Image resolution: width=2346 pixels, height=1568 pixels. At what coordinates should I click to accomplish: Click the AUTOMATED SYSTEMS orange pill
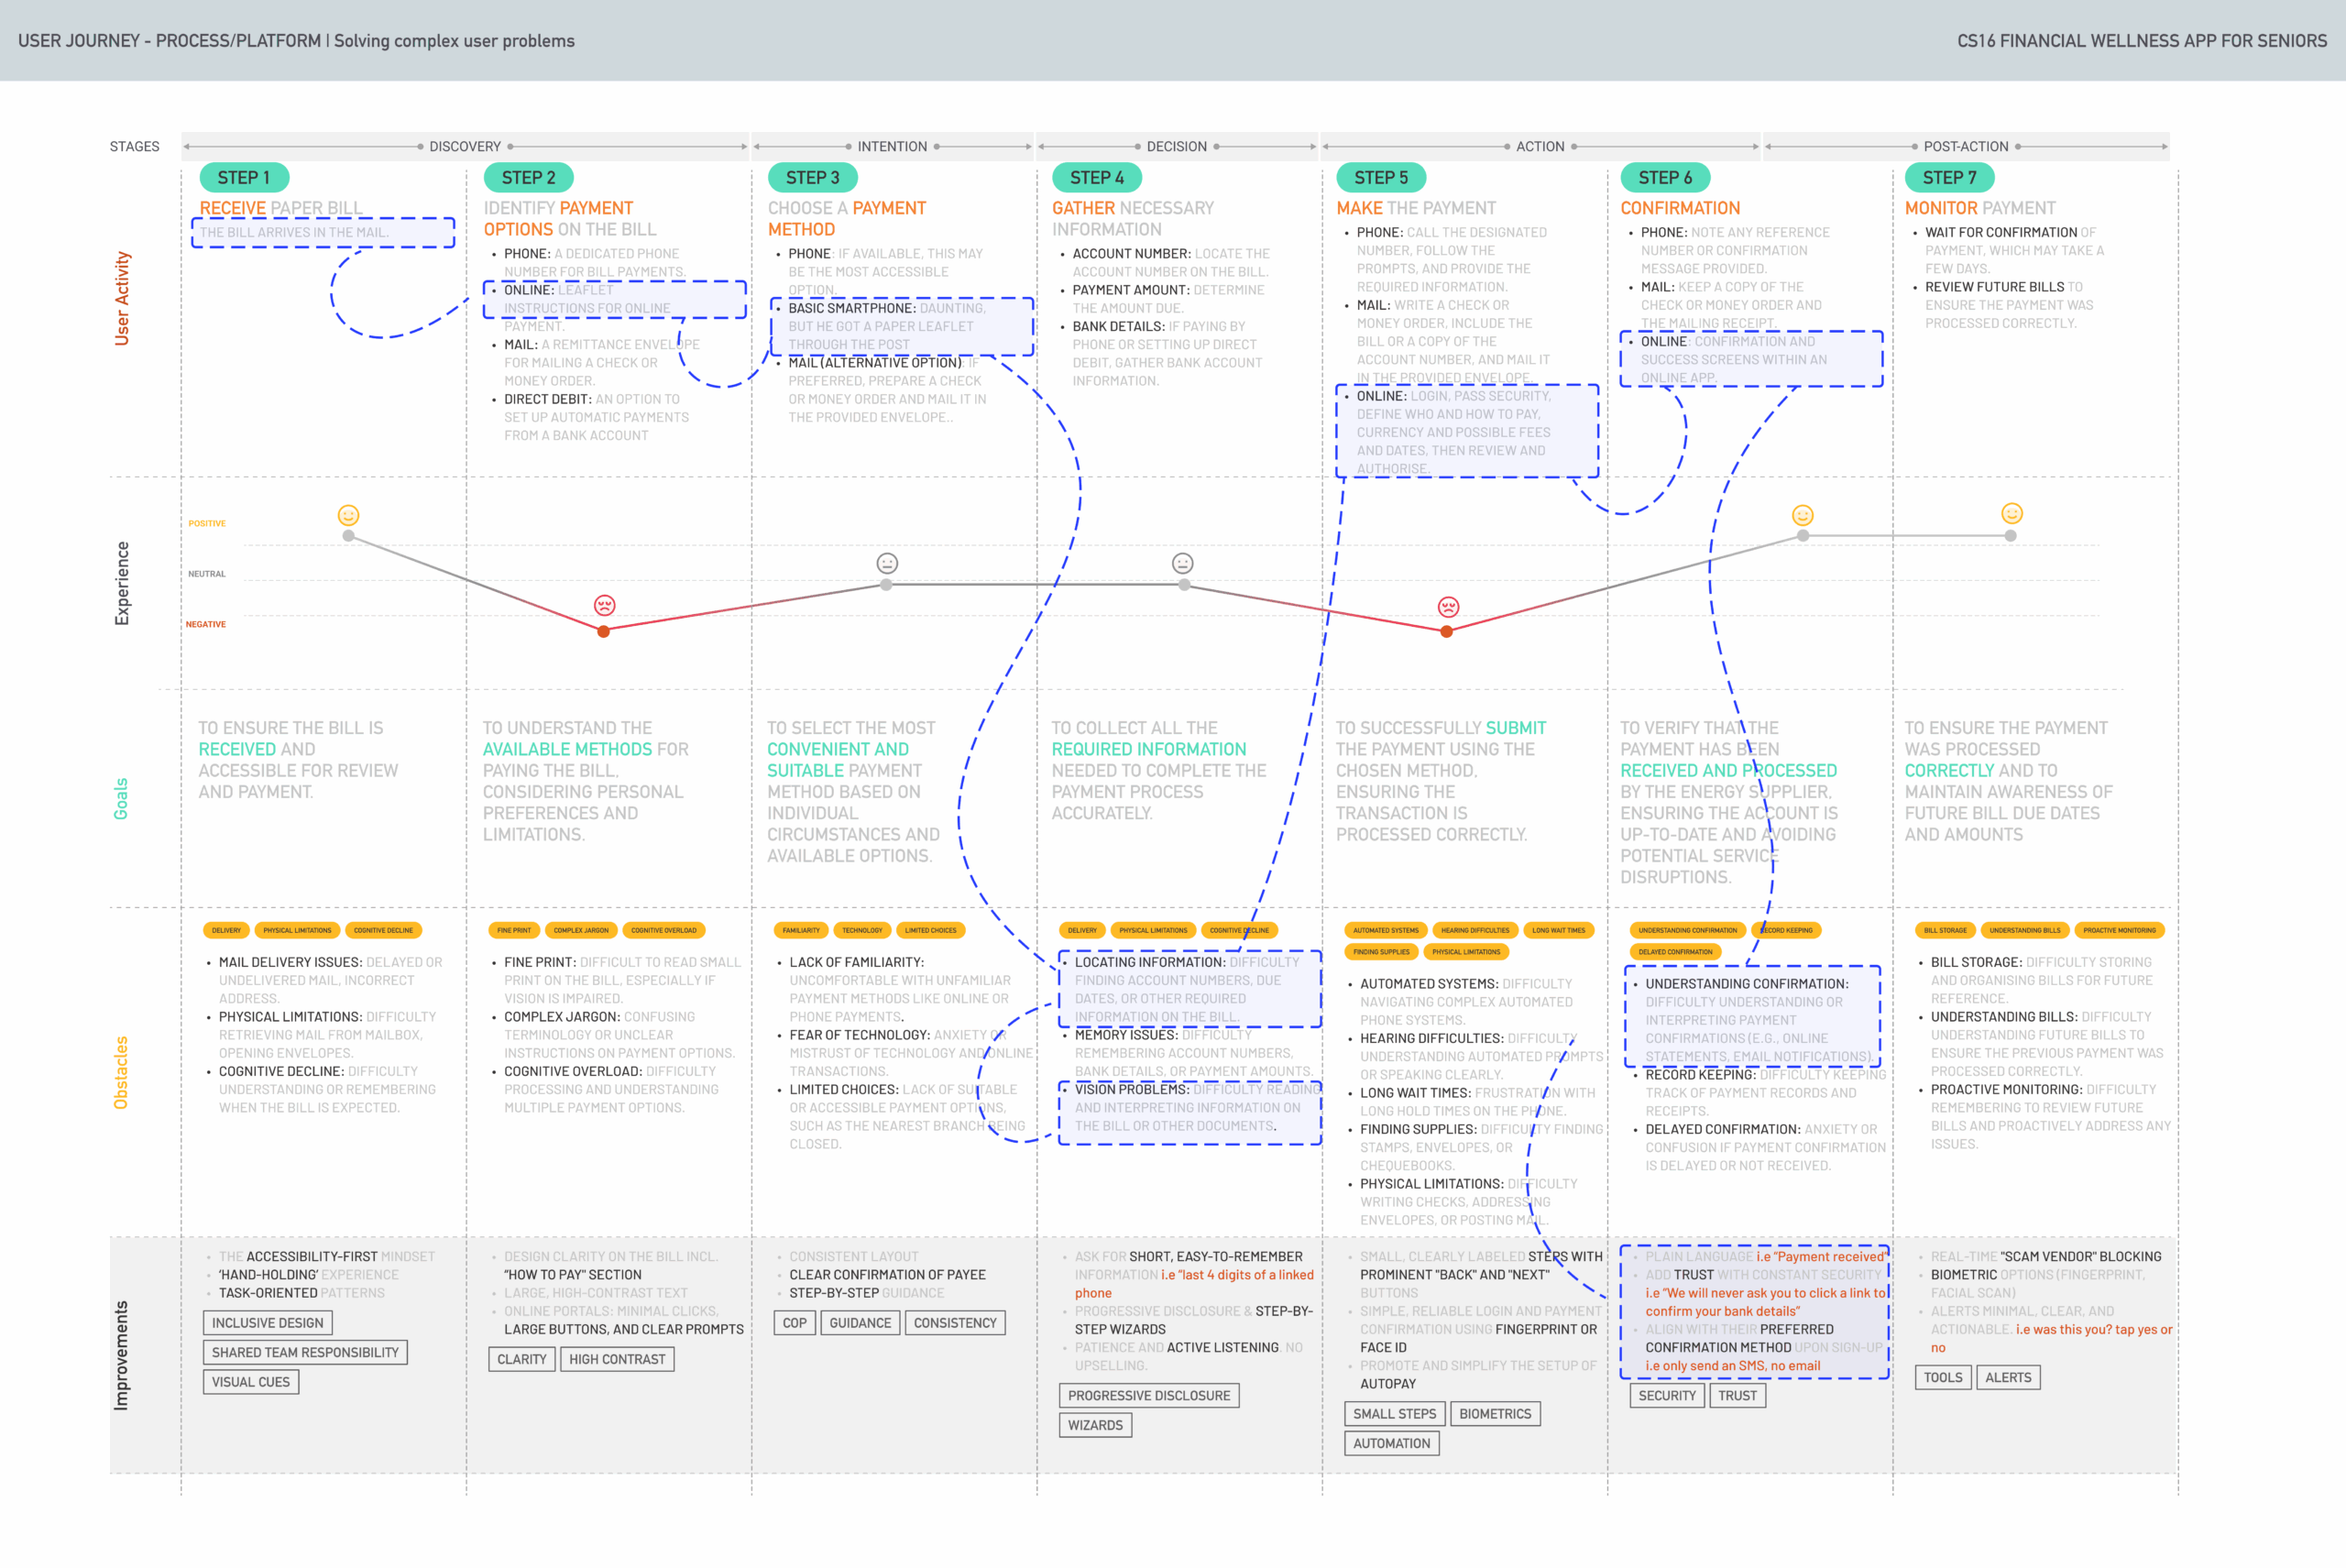click(x=1386, y=930)
